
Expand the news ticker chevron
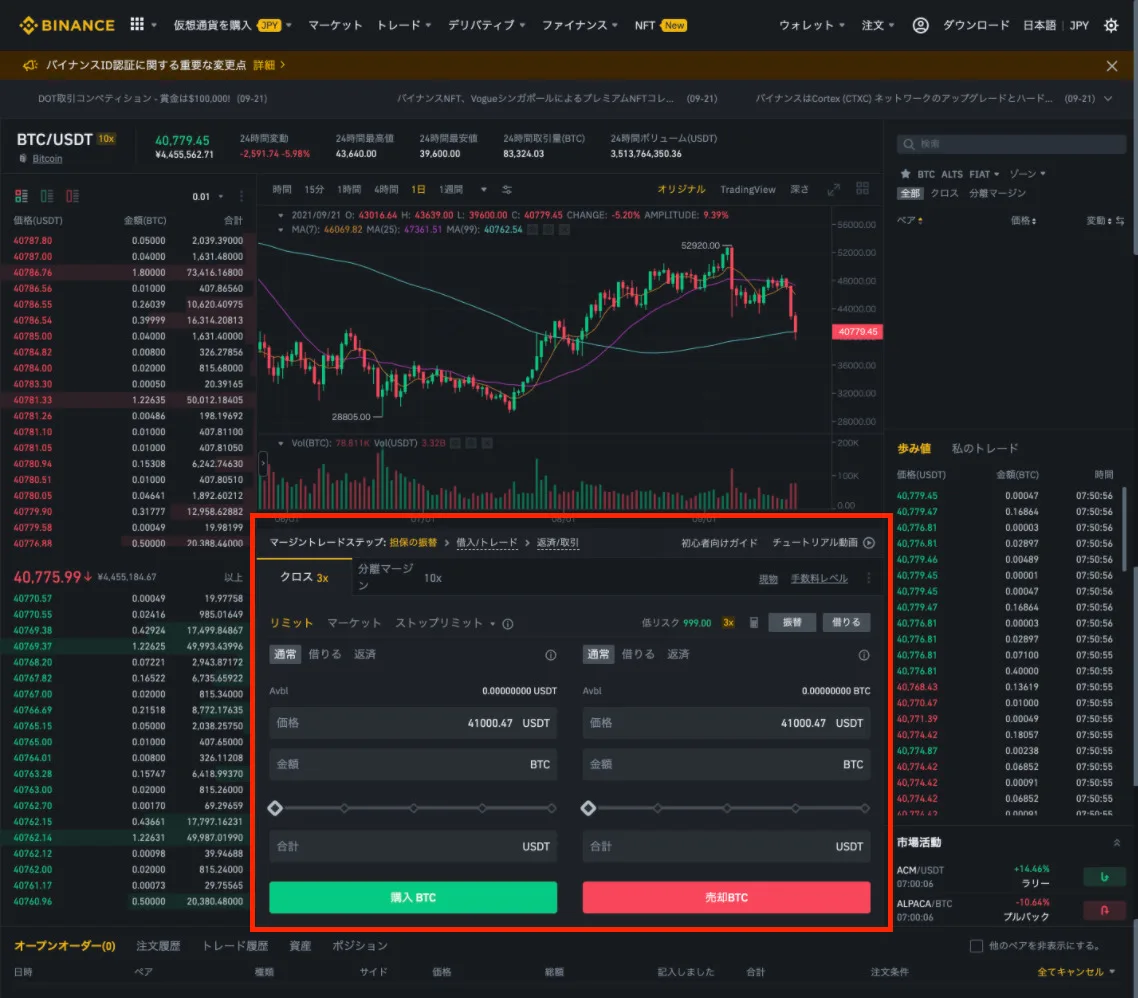coord(1108,99)
